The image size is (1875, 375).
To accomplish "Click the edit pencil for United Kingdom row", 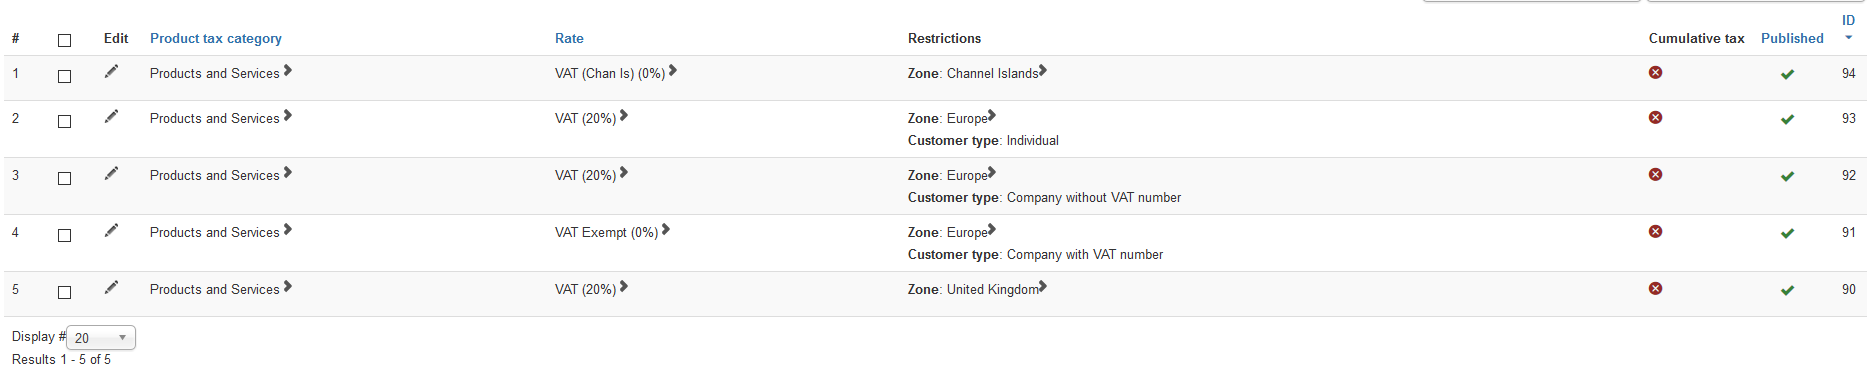I will tap(111, 287).
